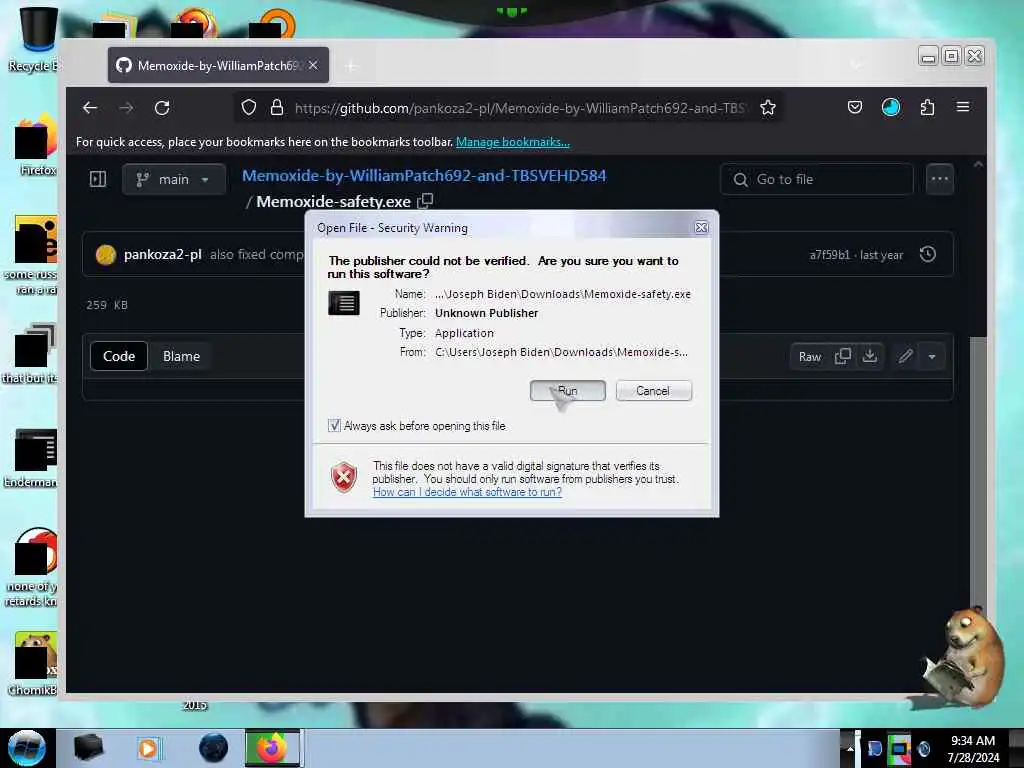The height and width of the screenshot is (768, 1024).
Task: Close the Memoxide browser tab
Action: point(313,65)
